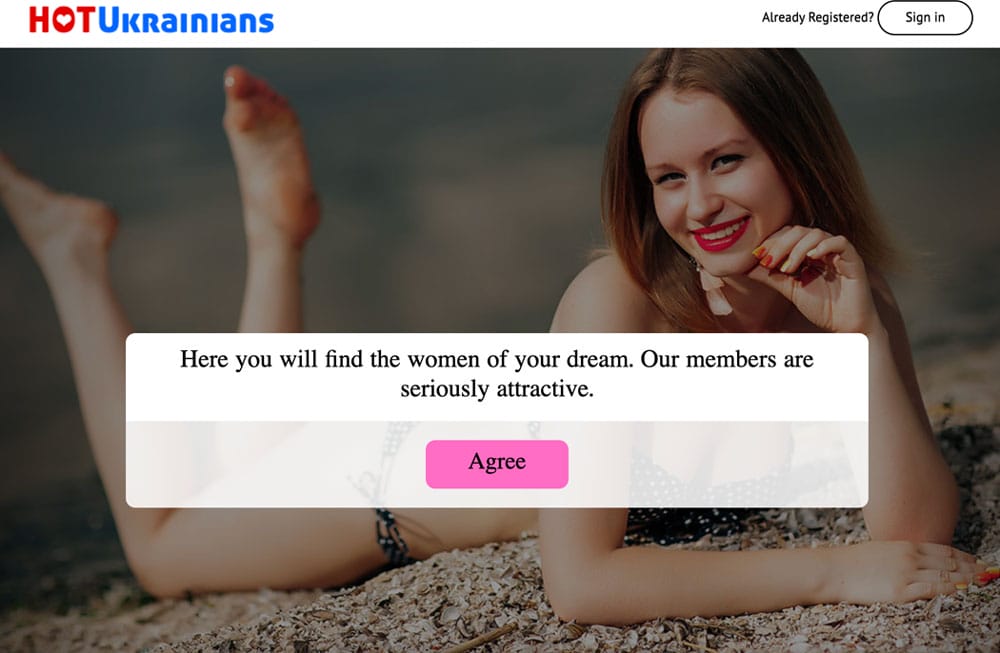This screenshot has height=653, width=1000.
Task: Click the hand under the woman's chin
Action: coord(810,274)
